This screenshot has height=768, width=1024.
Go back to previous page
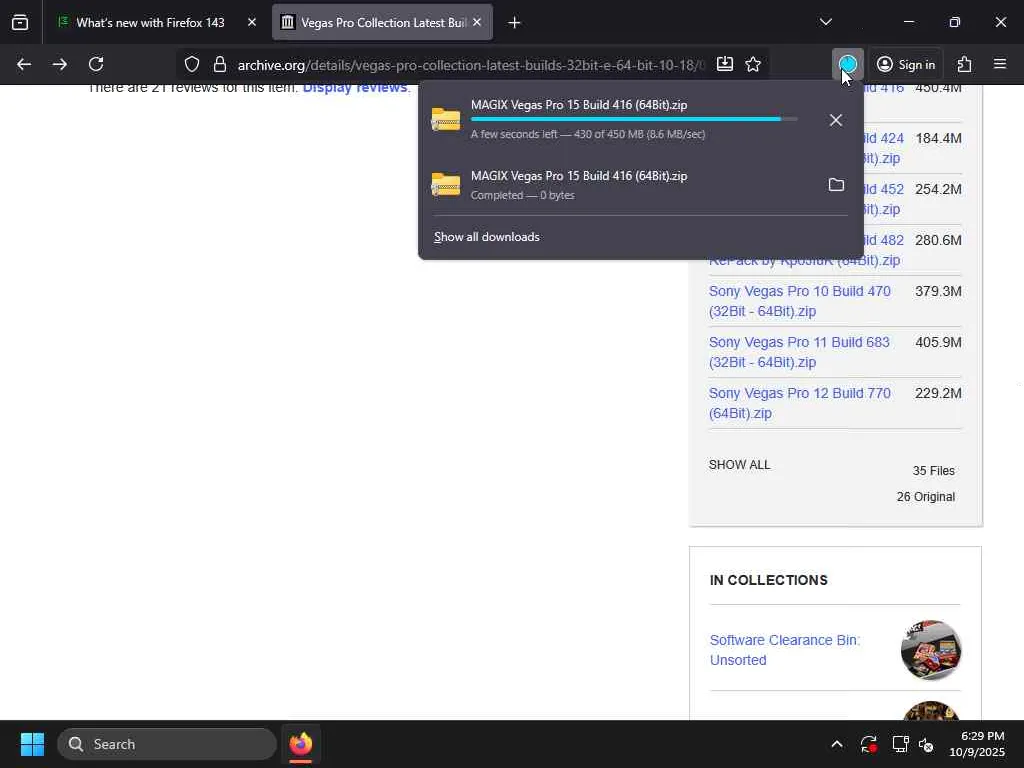(24, 64)
